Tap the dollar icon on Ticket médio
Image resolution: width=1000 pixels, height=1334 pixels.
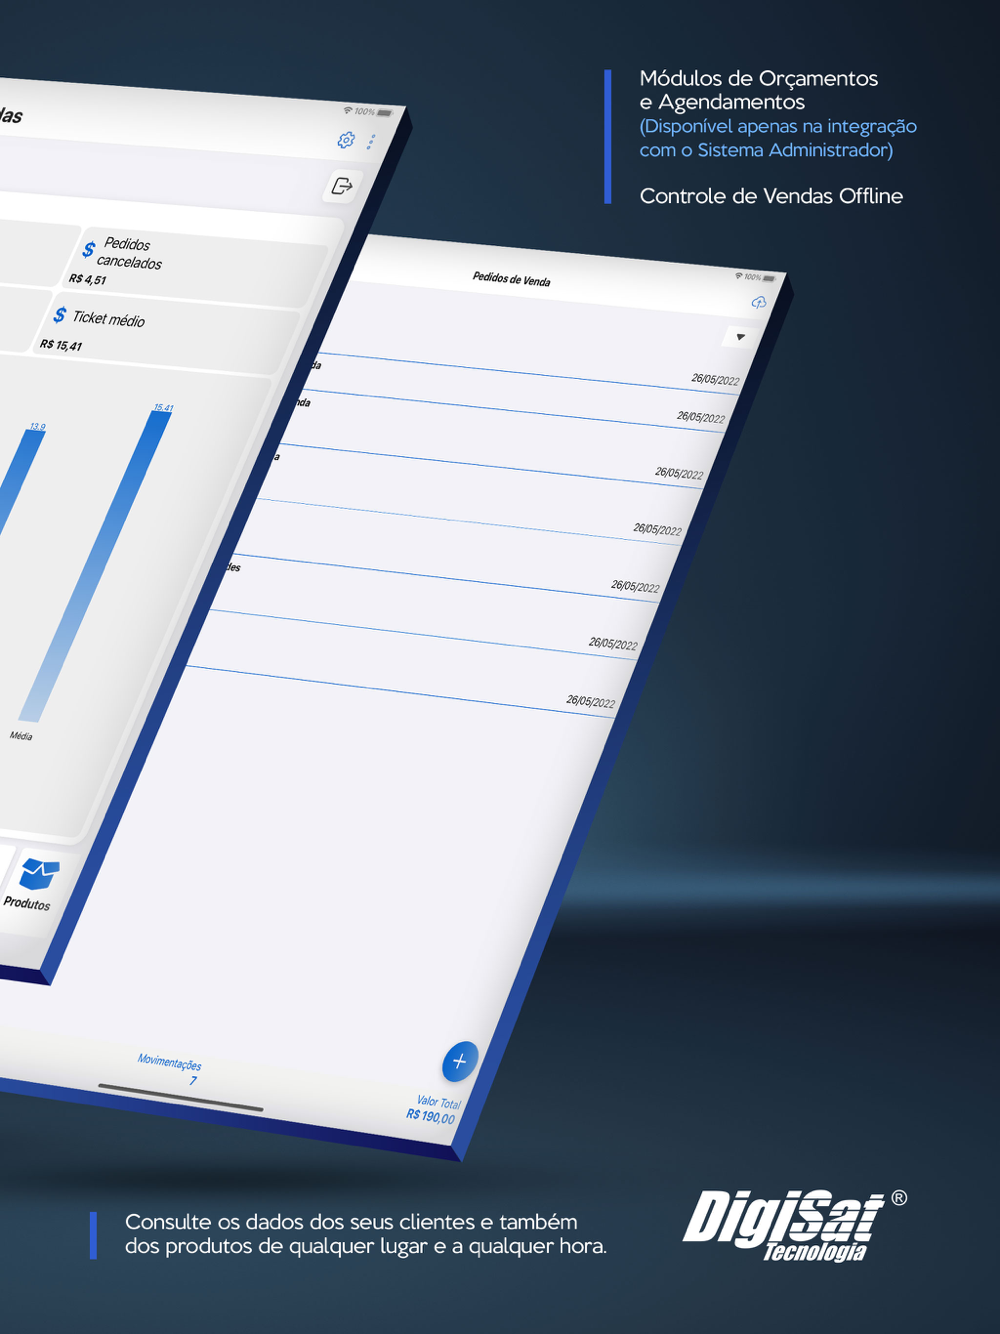click(60, 315)
